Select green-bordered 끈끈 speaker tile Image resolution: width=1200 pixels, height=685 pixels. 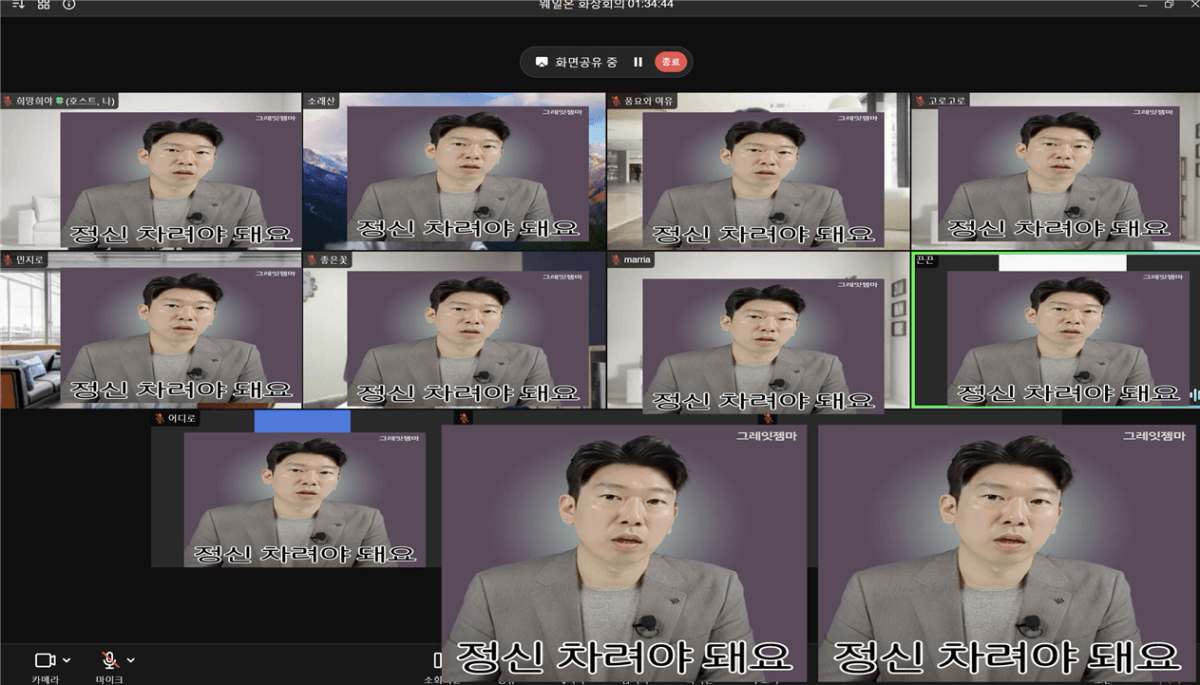coord(1056,330)
